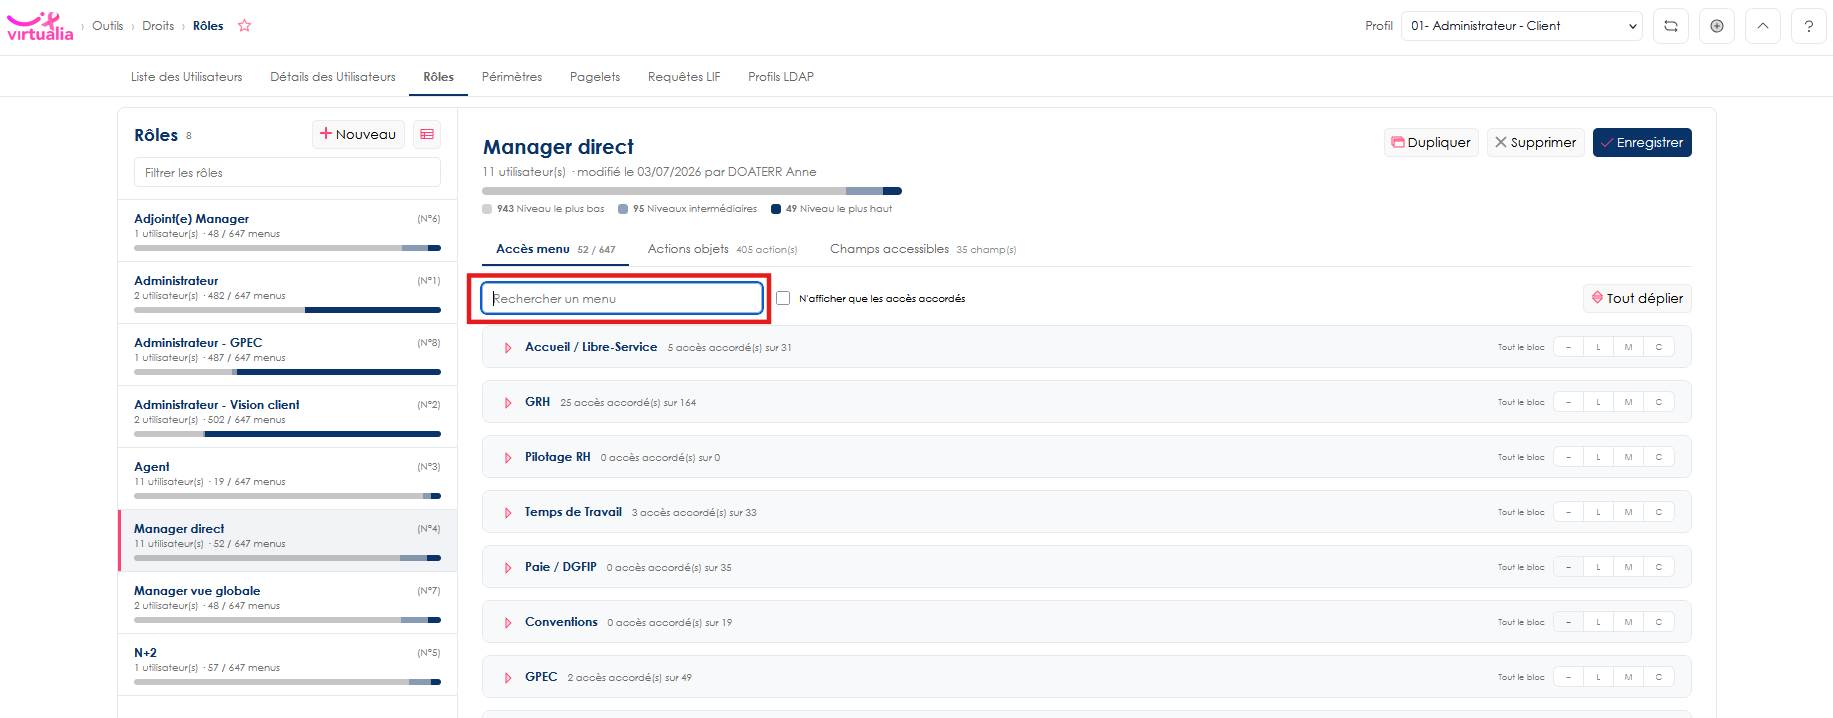Click the Rechercher un menu search box

622,298
